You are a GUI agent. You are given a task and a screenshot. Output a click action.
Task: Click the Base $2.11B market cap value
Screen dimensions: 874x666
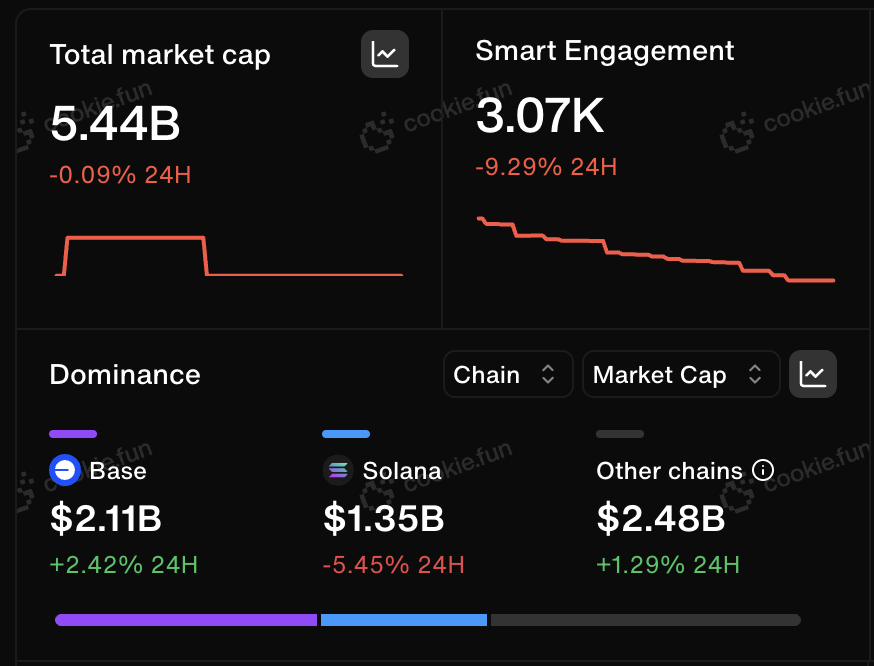(x=105, y=518)
